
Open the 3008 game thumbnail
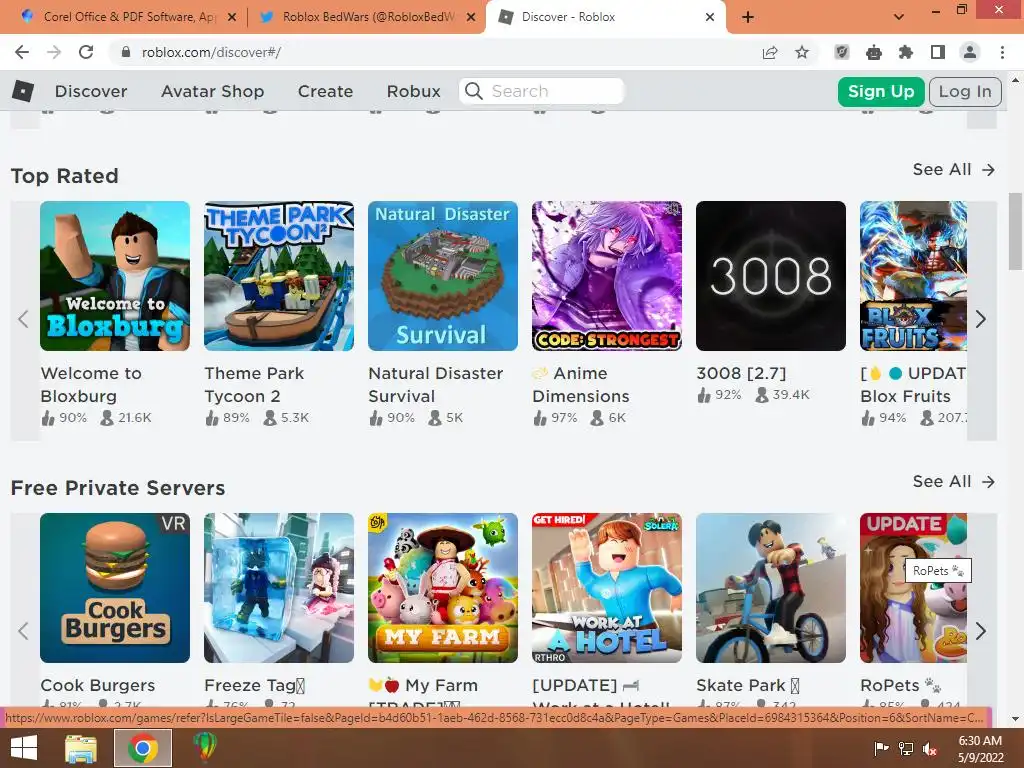[771, 276]
